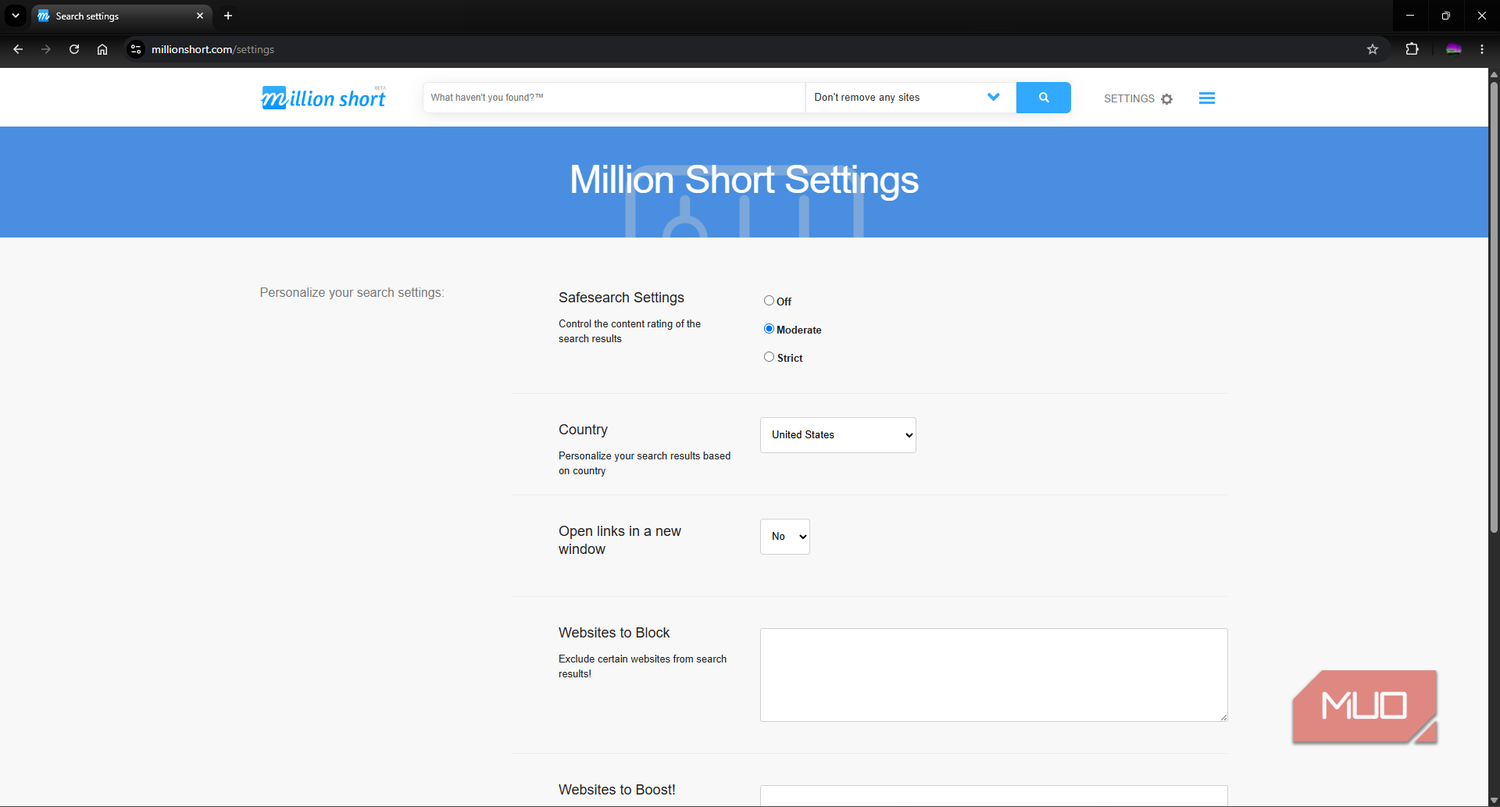Click the browser forward arrow
The width and height of the screenshot is (1500, 807).
tap(46, 49)
